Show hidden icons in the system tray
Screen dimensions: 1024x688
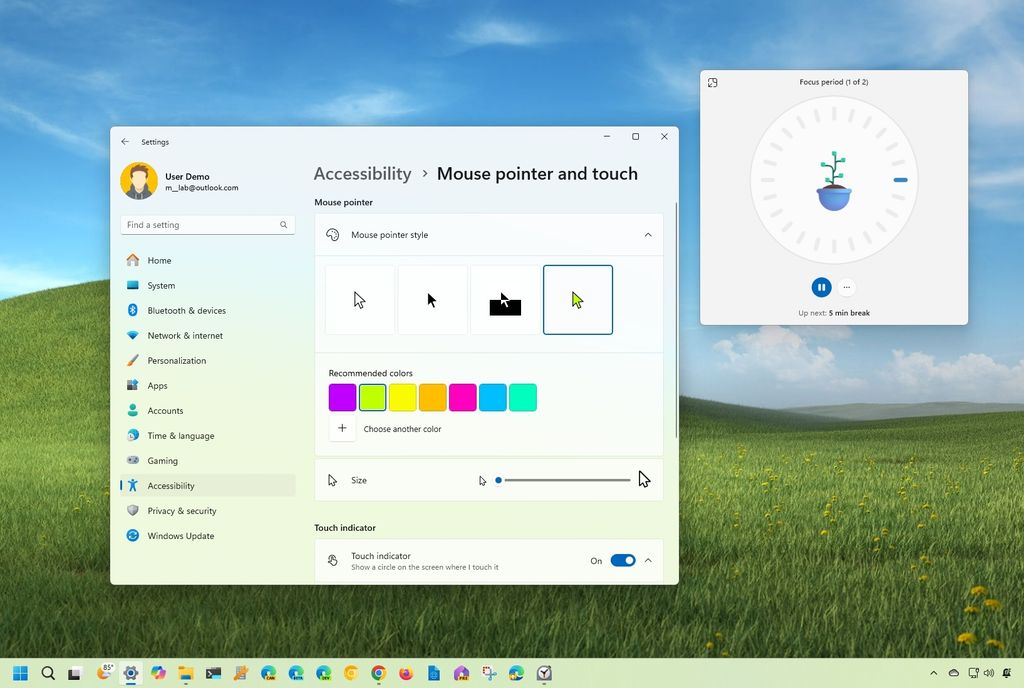(x=933, y=673)
